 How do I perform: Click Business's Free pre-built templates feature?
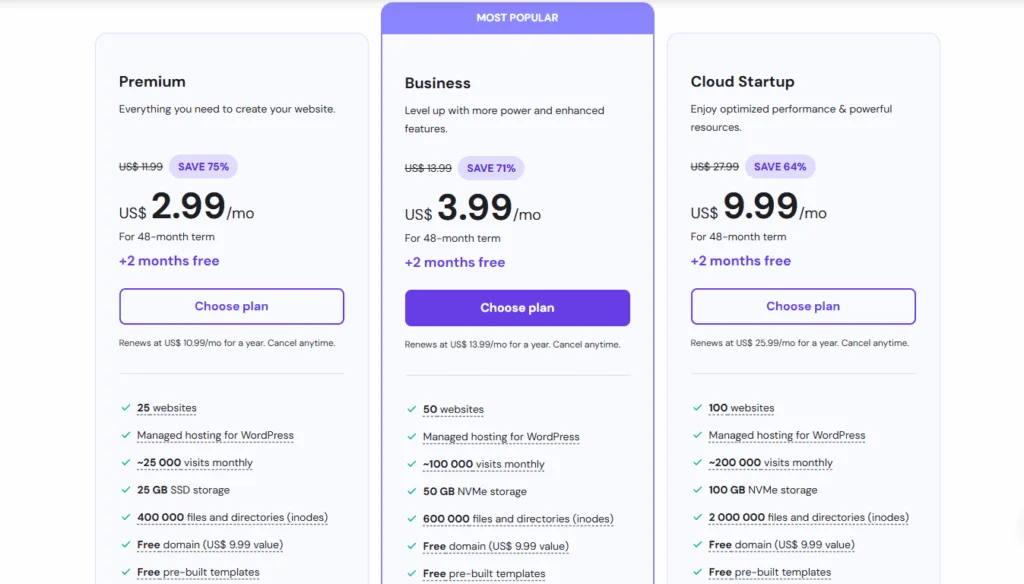(484, 574)
